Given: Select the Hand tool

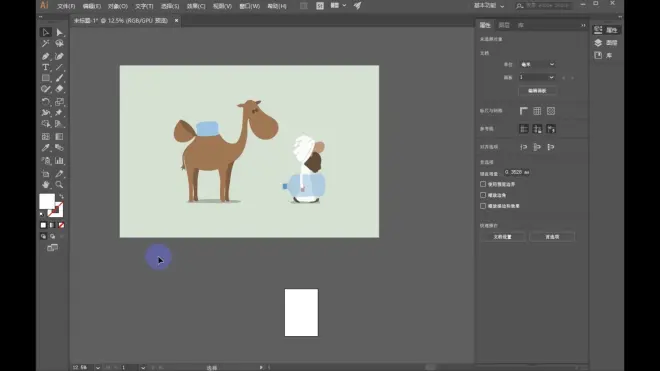Looking at the screenshot, I should (45, 184).
